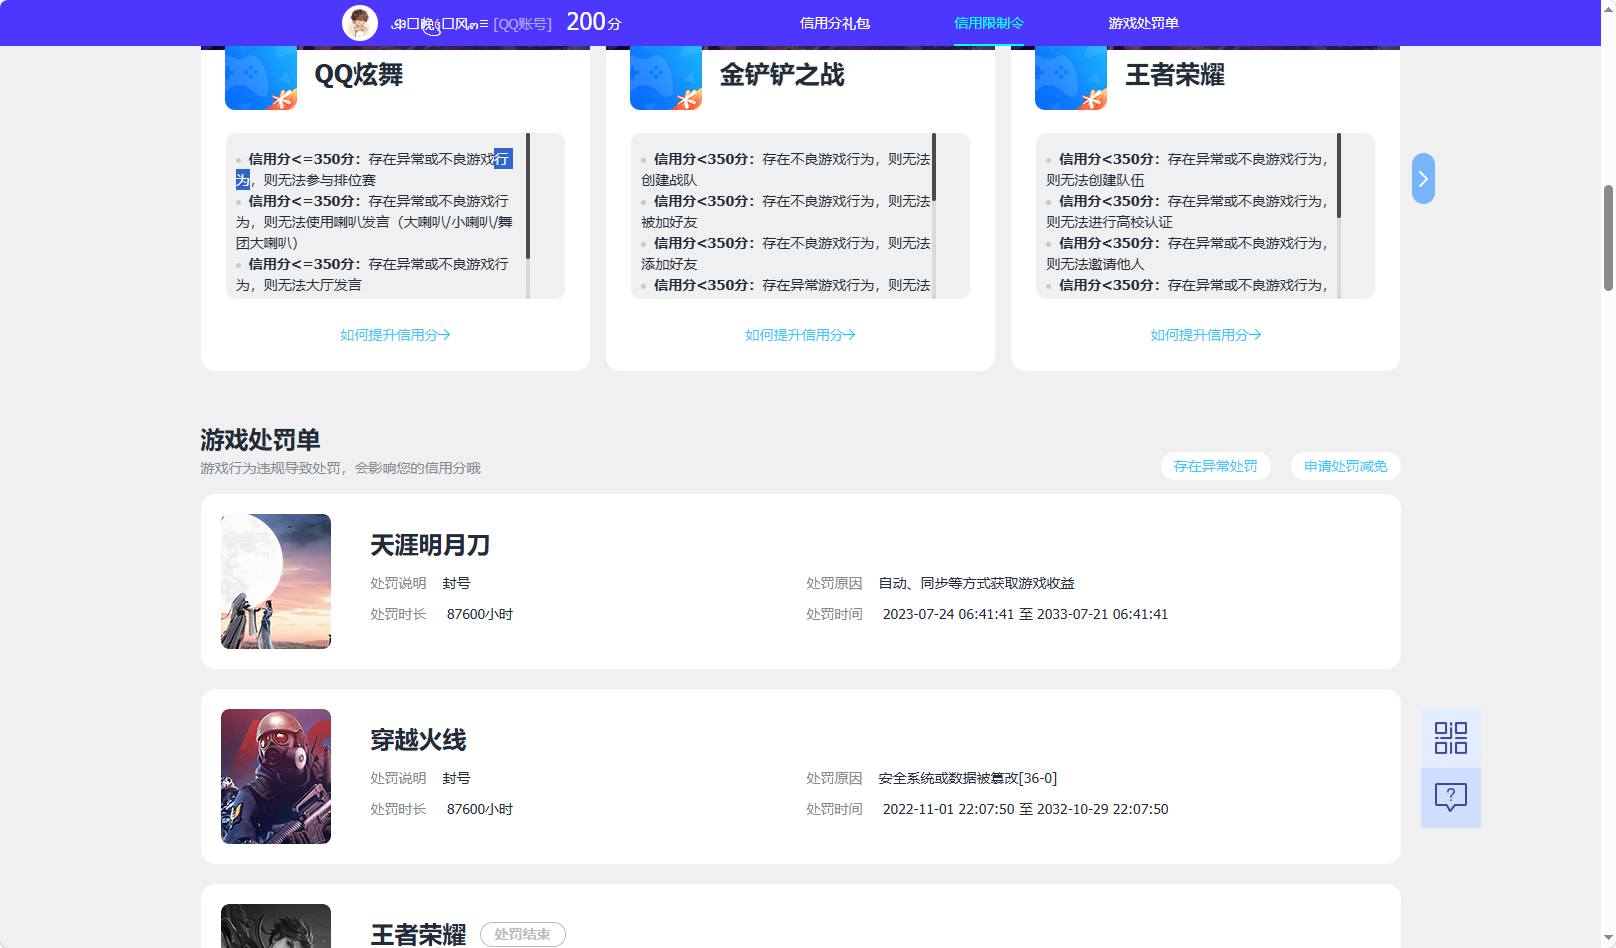Switch to the 信用限制令 tab

[989, 23]
